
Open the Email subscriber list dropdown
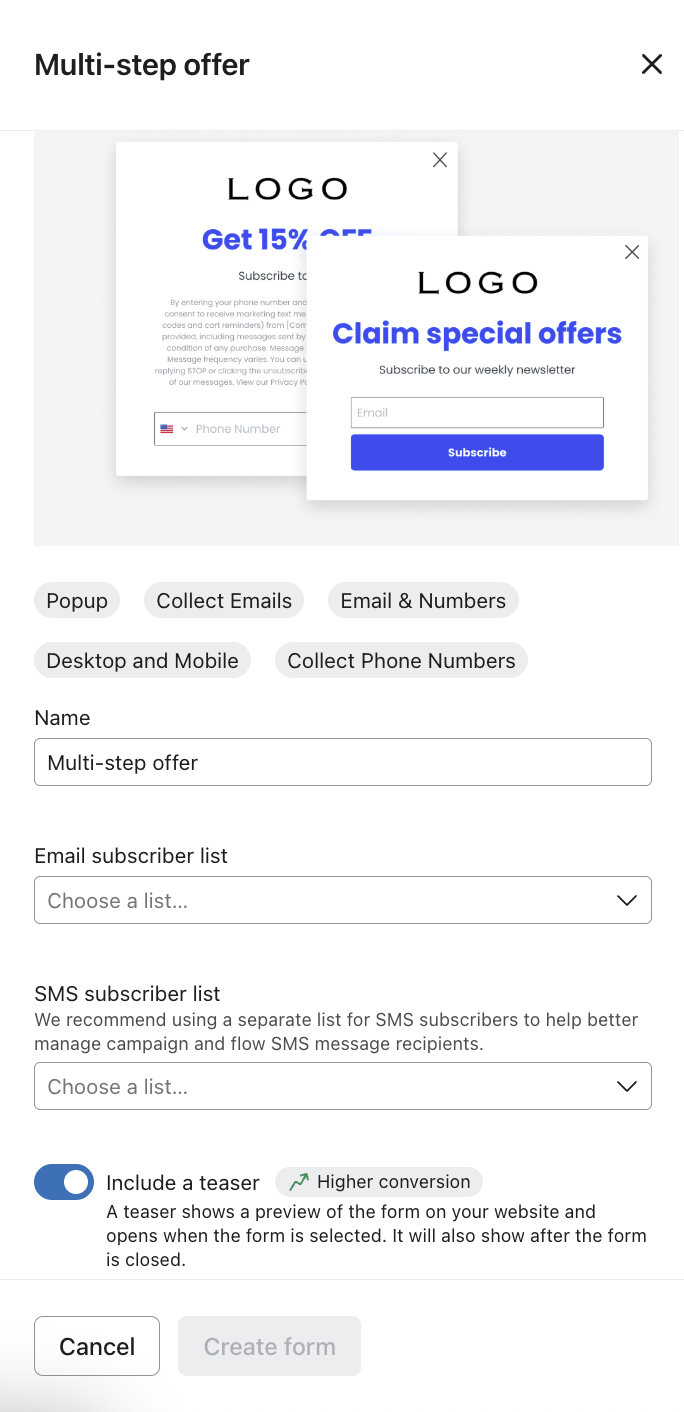point(342,900)
